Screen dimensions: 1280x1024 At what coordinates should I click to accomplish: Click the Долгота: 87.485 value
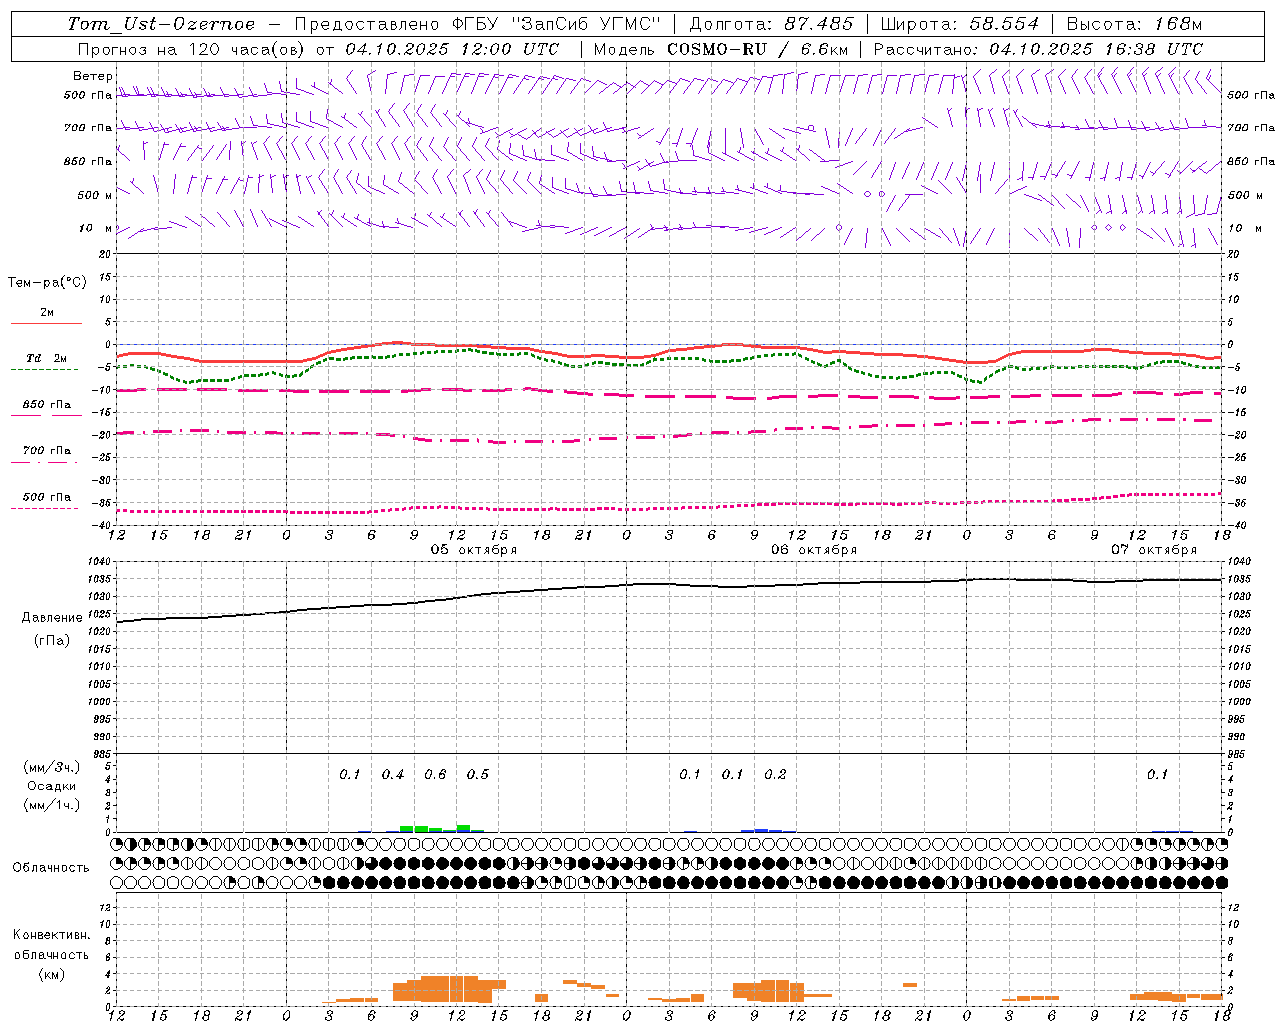coord(771,24)
